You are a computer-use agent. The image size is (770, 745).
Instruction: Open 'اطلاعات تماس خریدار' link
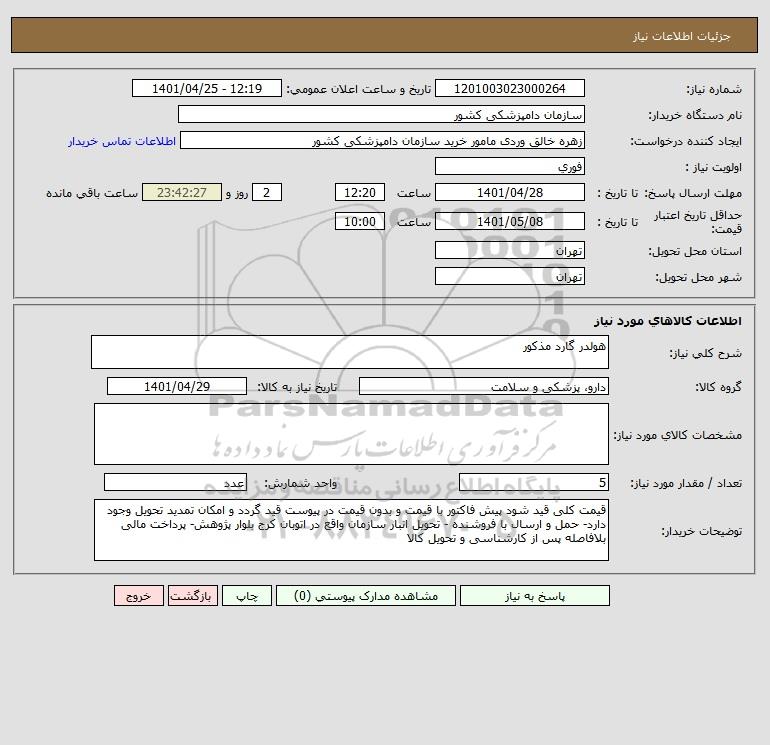(122, 141)
